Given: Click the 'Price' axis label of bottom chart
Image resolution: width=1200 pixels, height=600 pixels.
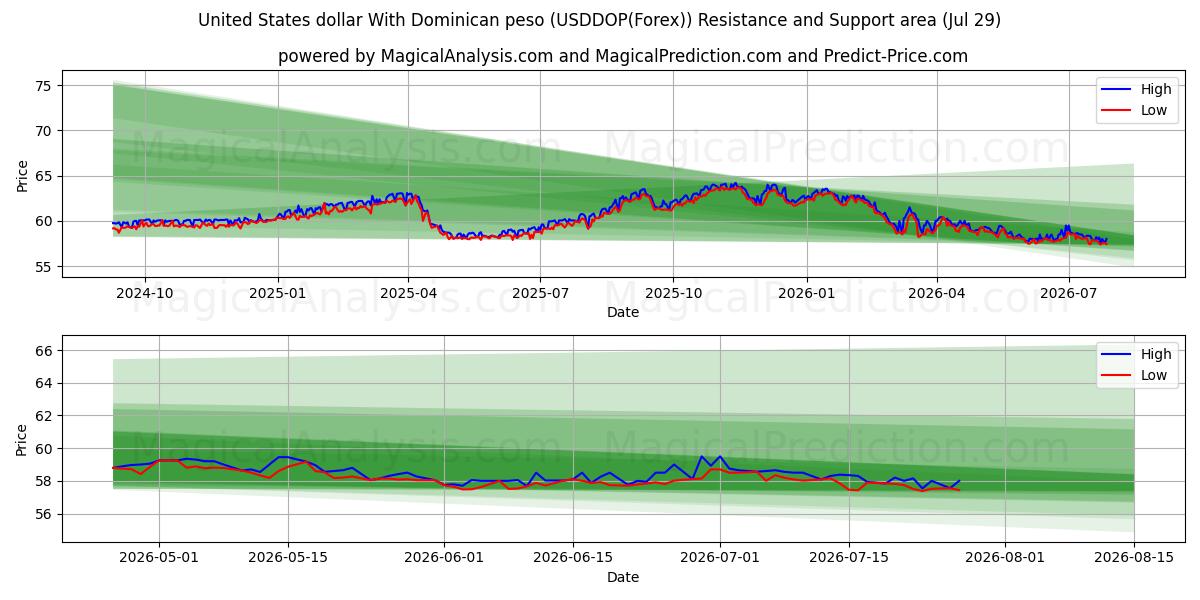Looking at the screenshot, I should (x=22, y=439).
